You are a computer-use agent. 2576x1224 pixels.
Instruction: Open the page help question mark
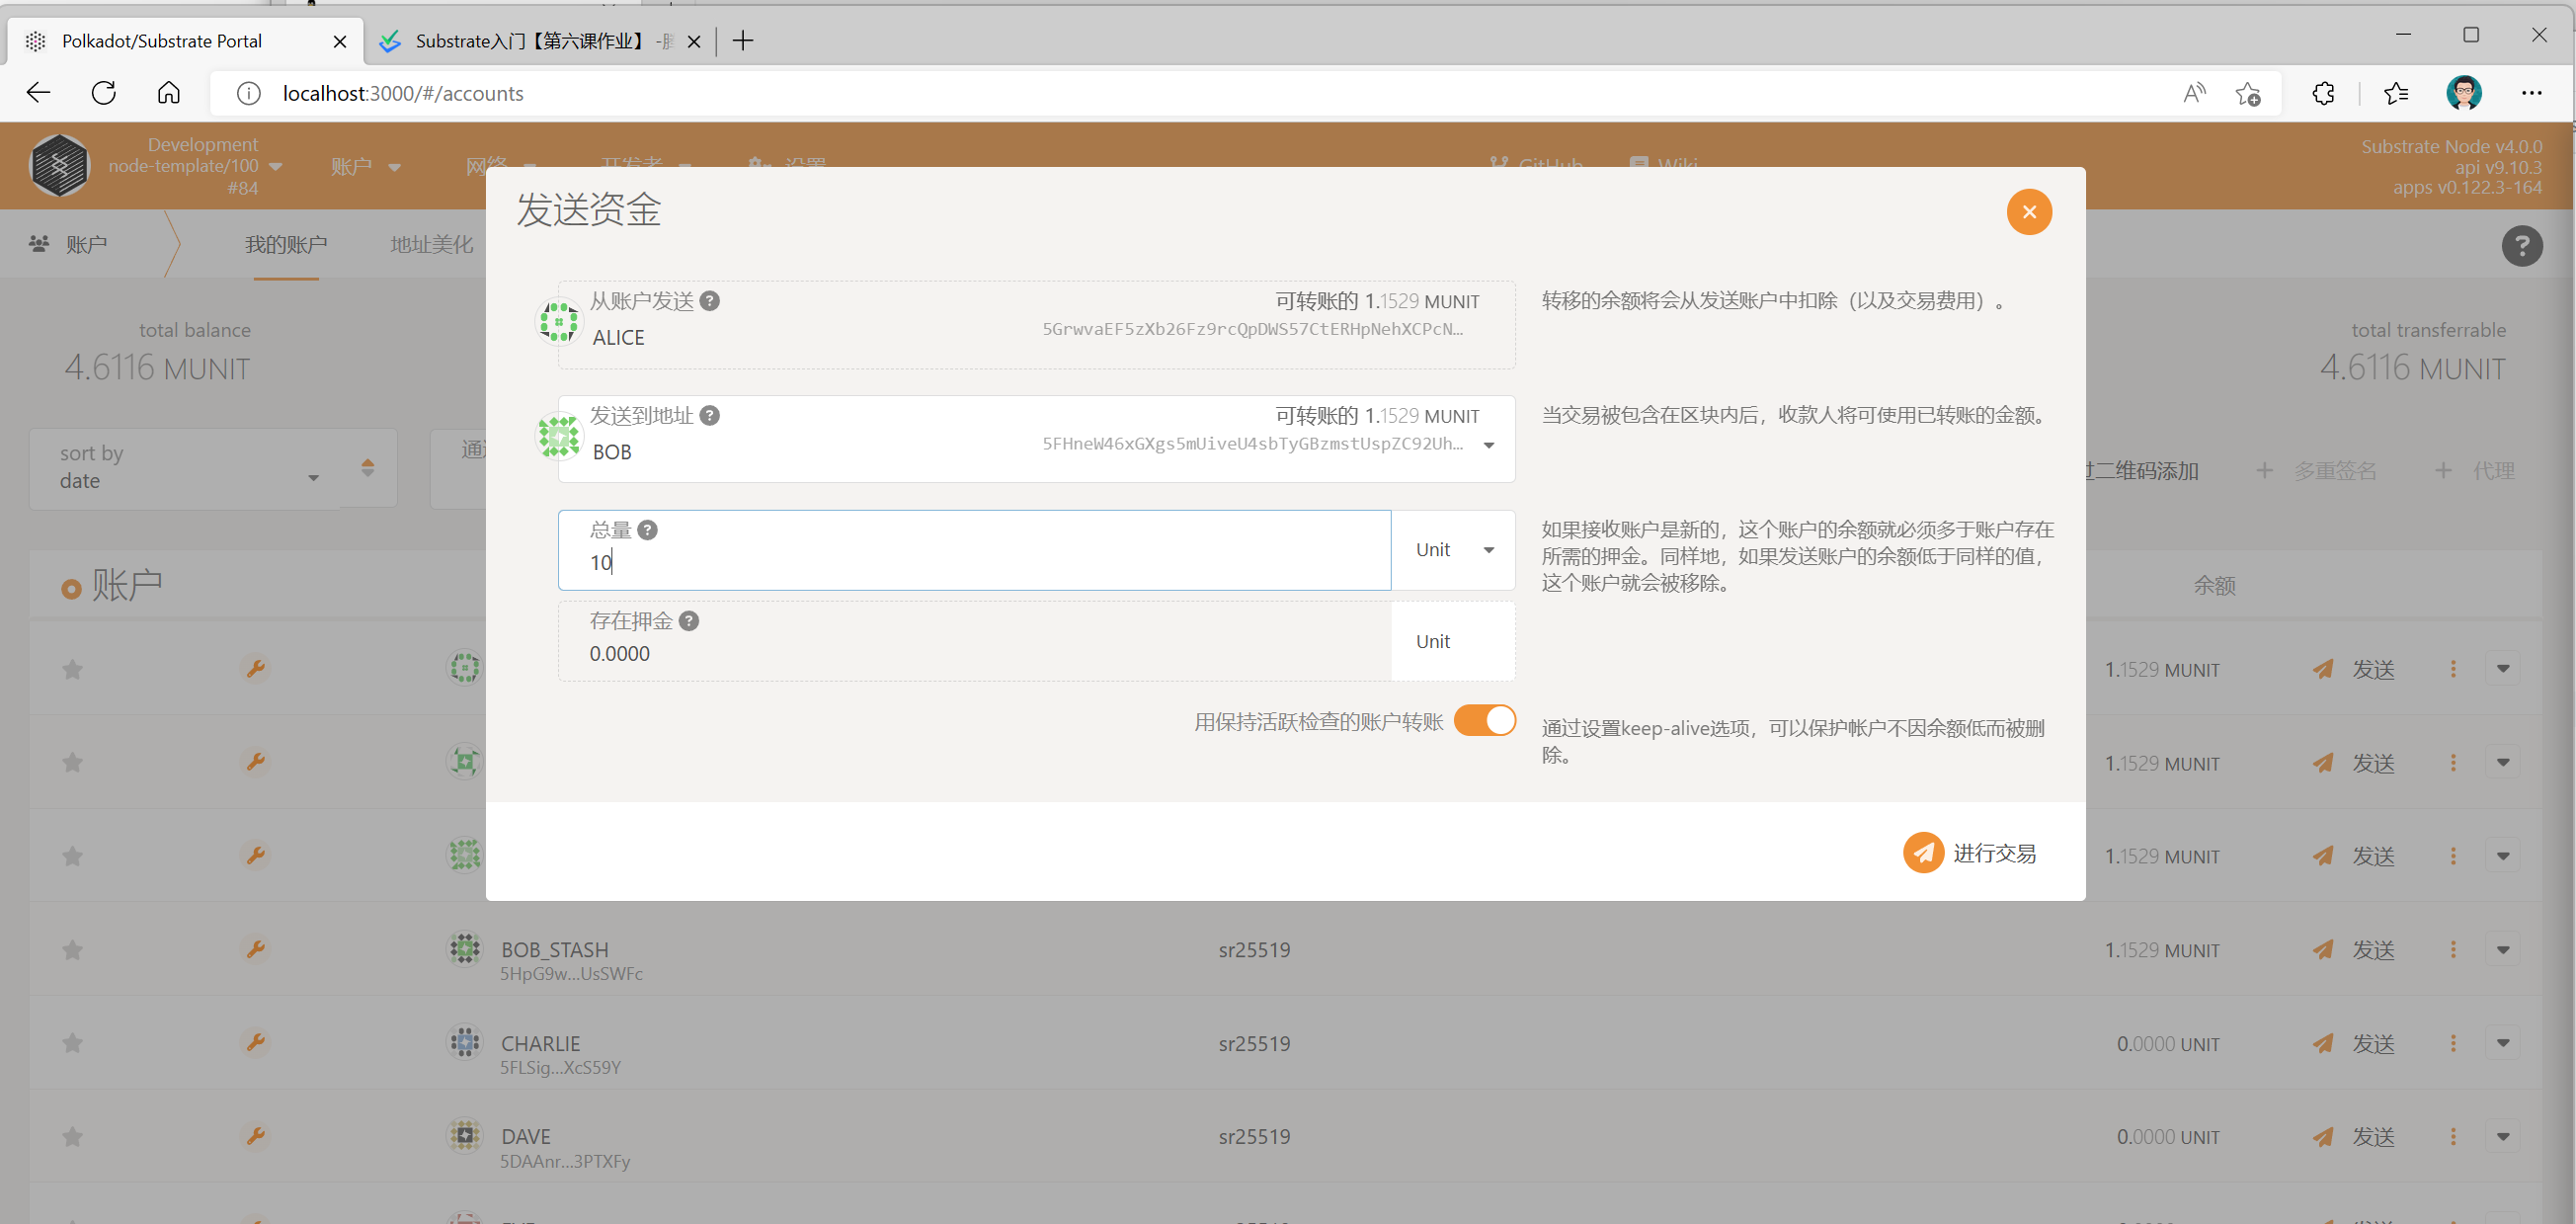pos(2521,246)
